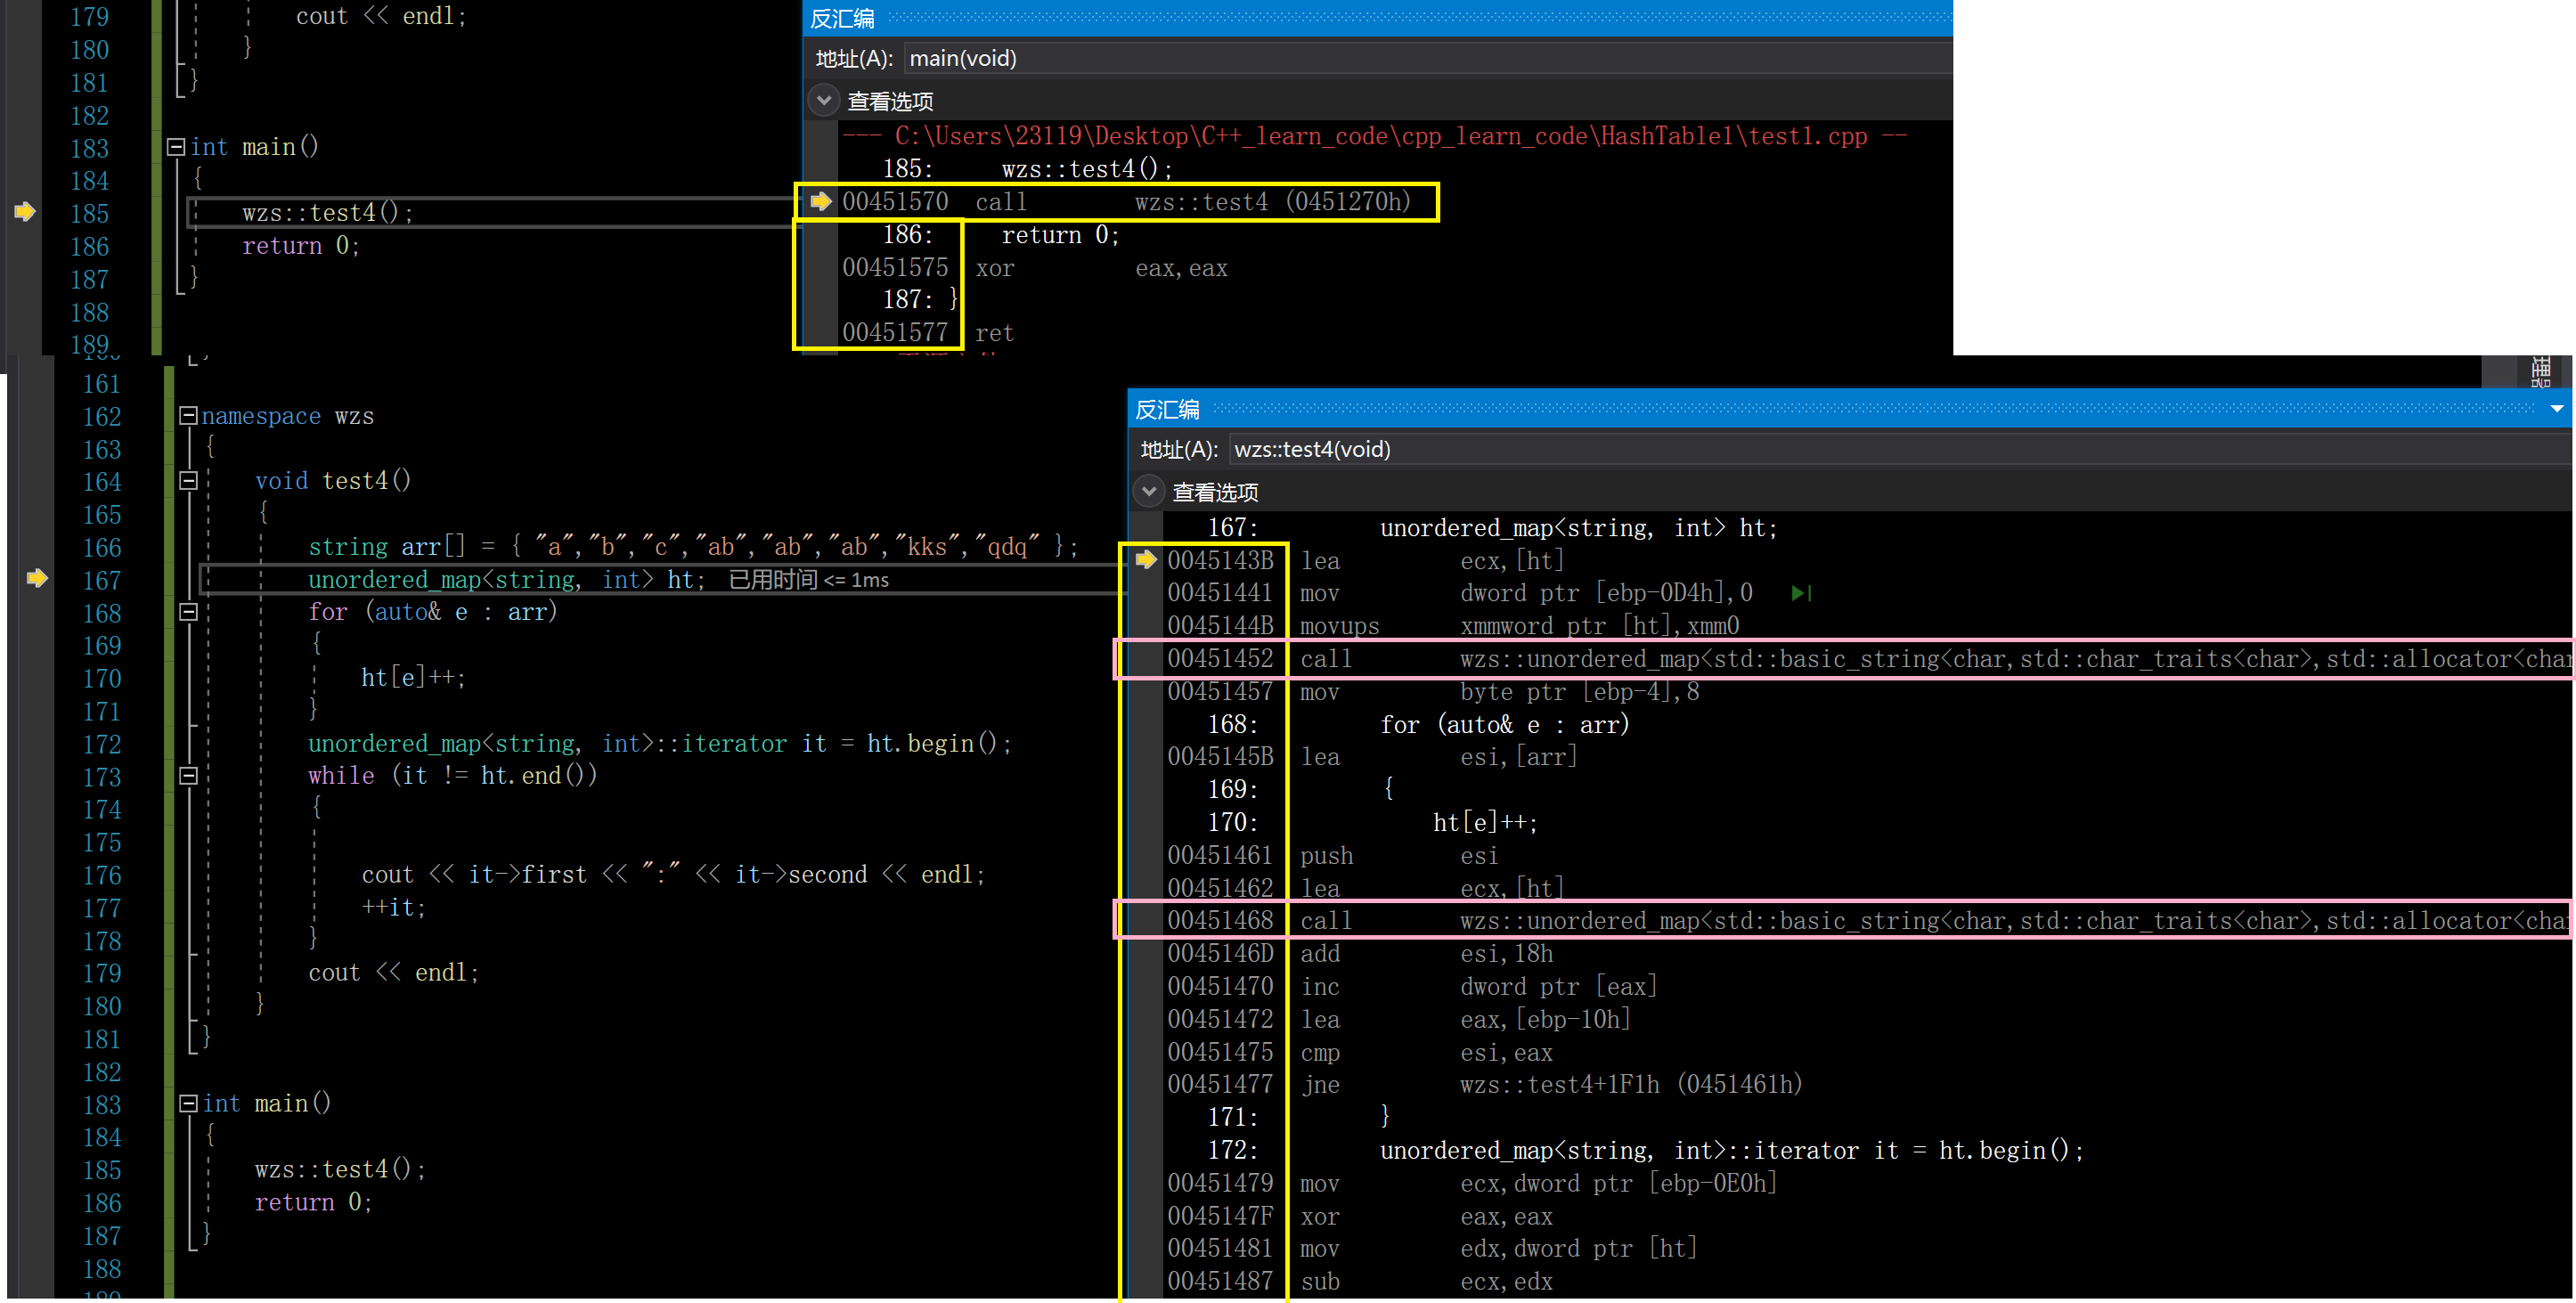
Task: Click return 0; at line 186 in lower editor
Action: coord(313,1203)
